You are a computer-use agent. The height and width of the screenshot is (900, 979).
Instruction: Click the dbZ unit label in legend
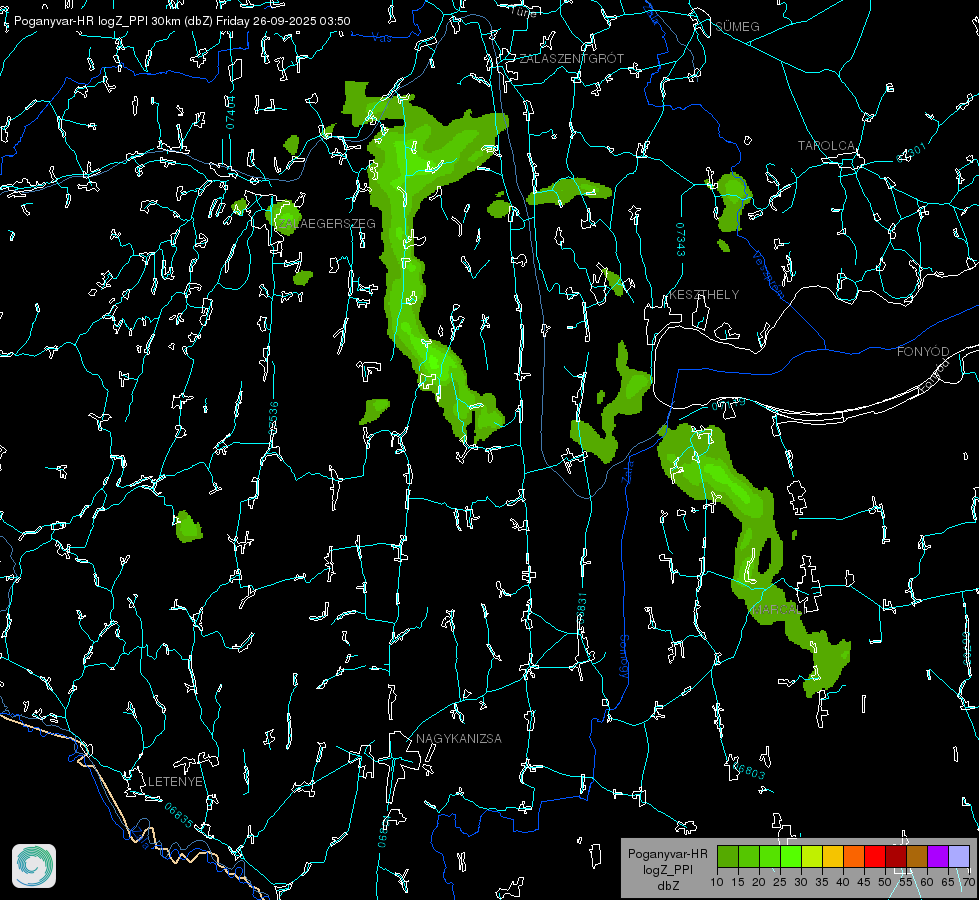pyautogui.click(x=668, y=886)
